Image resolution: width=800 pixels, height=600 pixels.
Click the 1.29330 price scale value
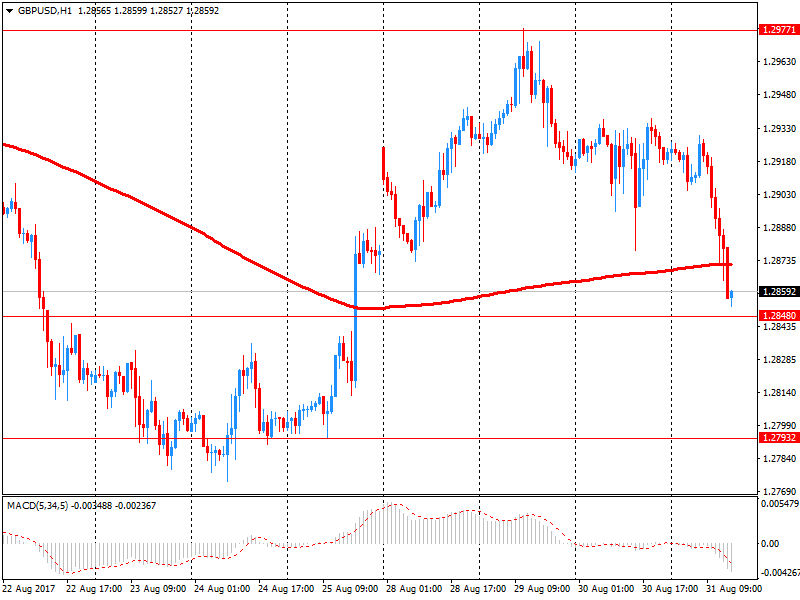pos(779,129)
